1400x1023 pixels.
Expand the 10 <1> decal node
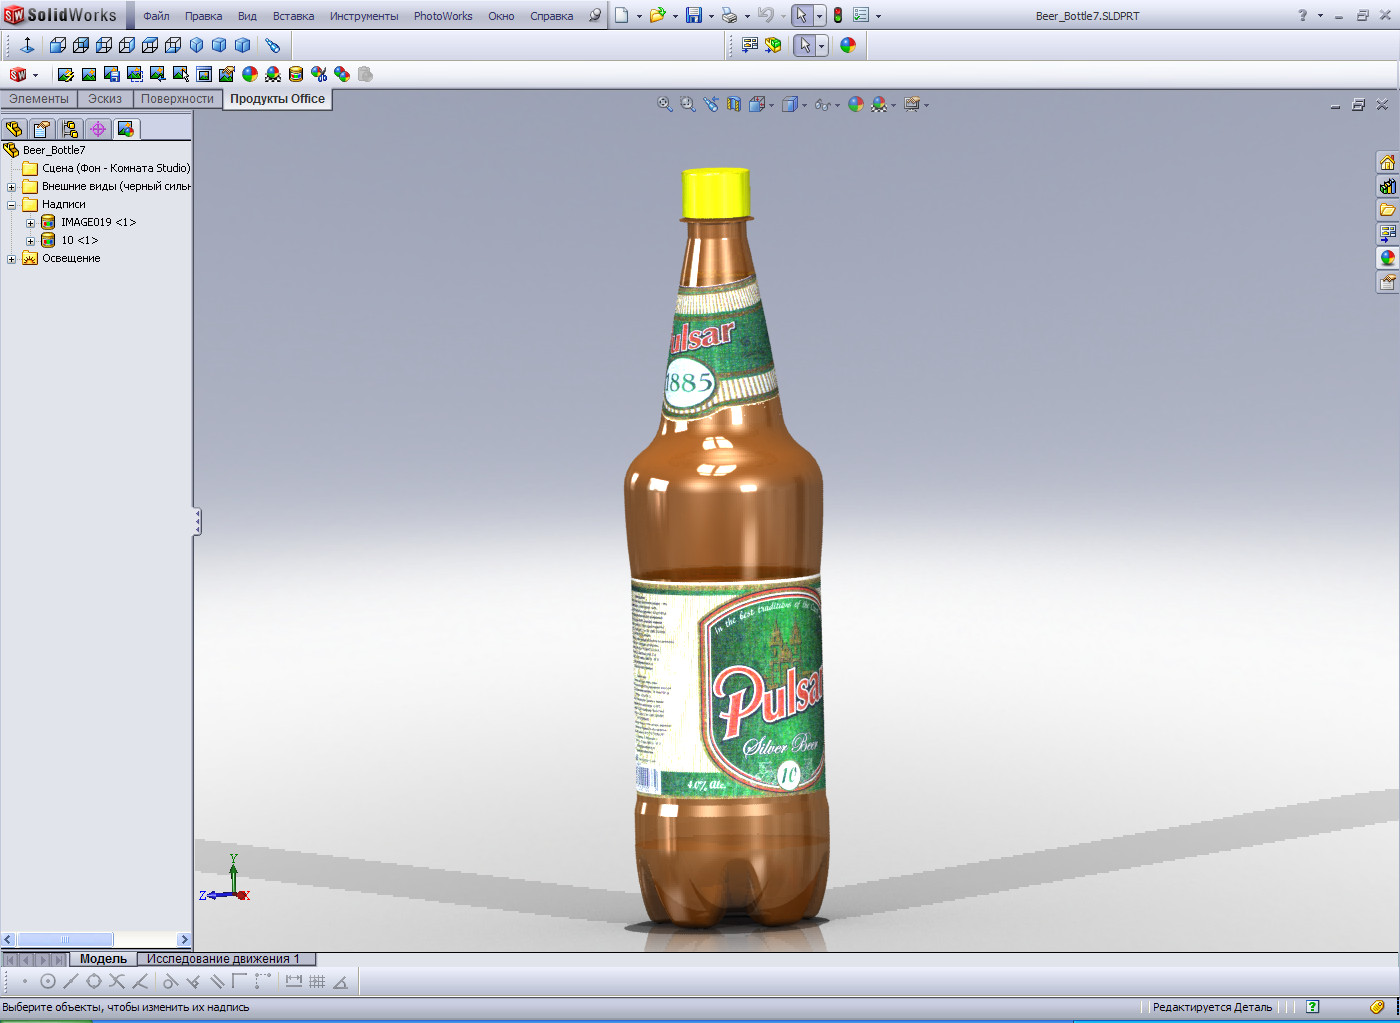30,241
